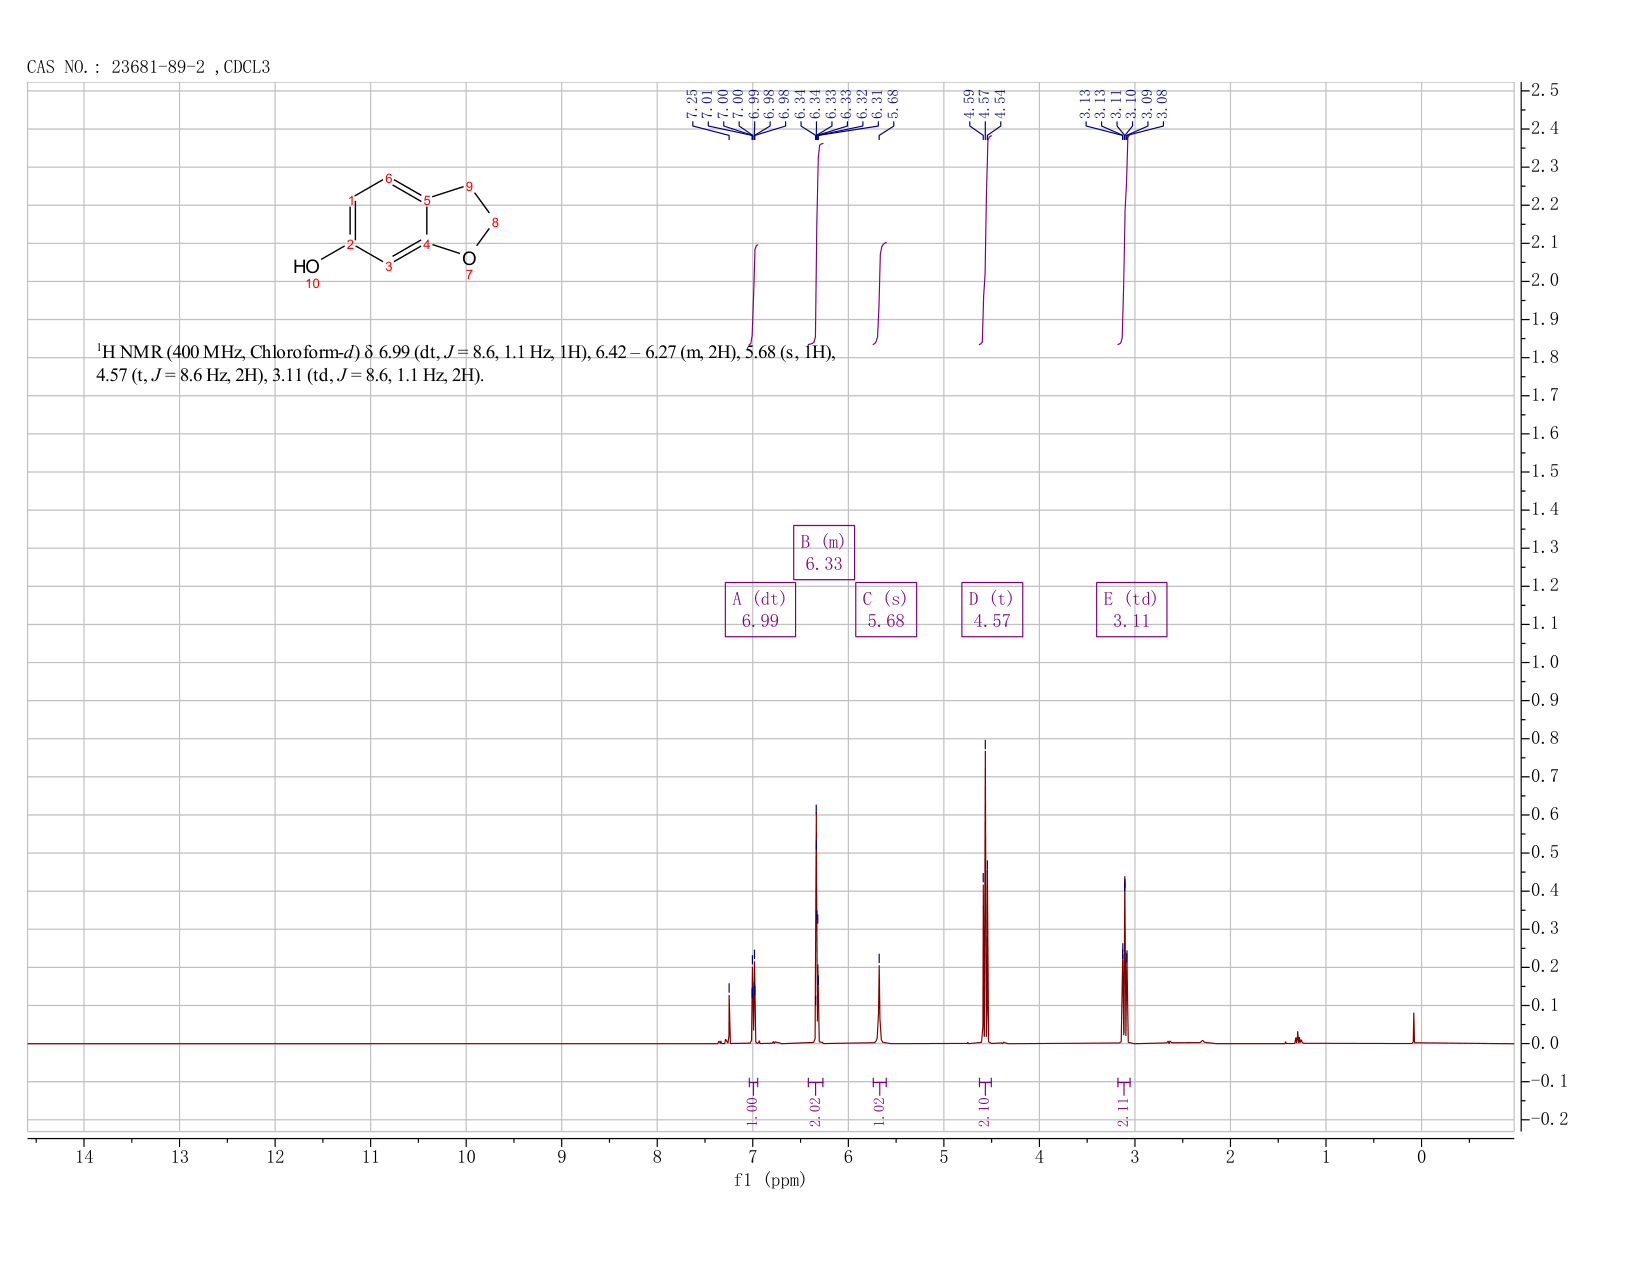The width and height of the screenshot is (1650, 1275).
Task: Click integral value 1.00 below the baseline
Action: coord(753,1111)
